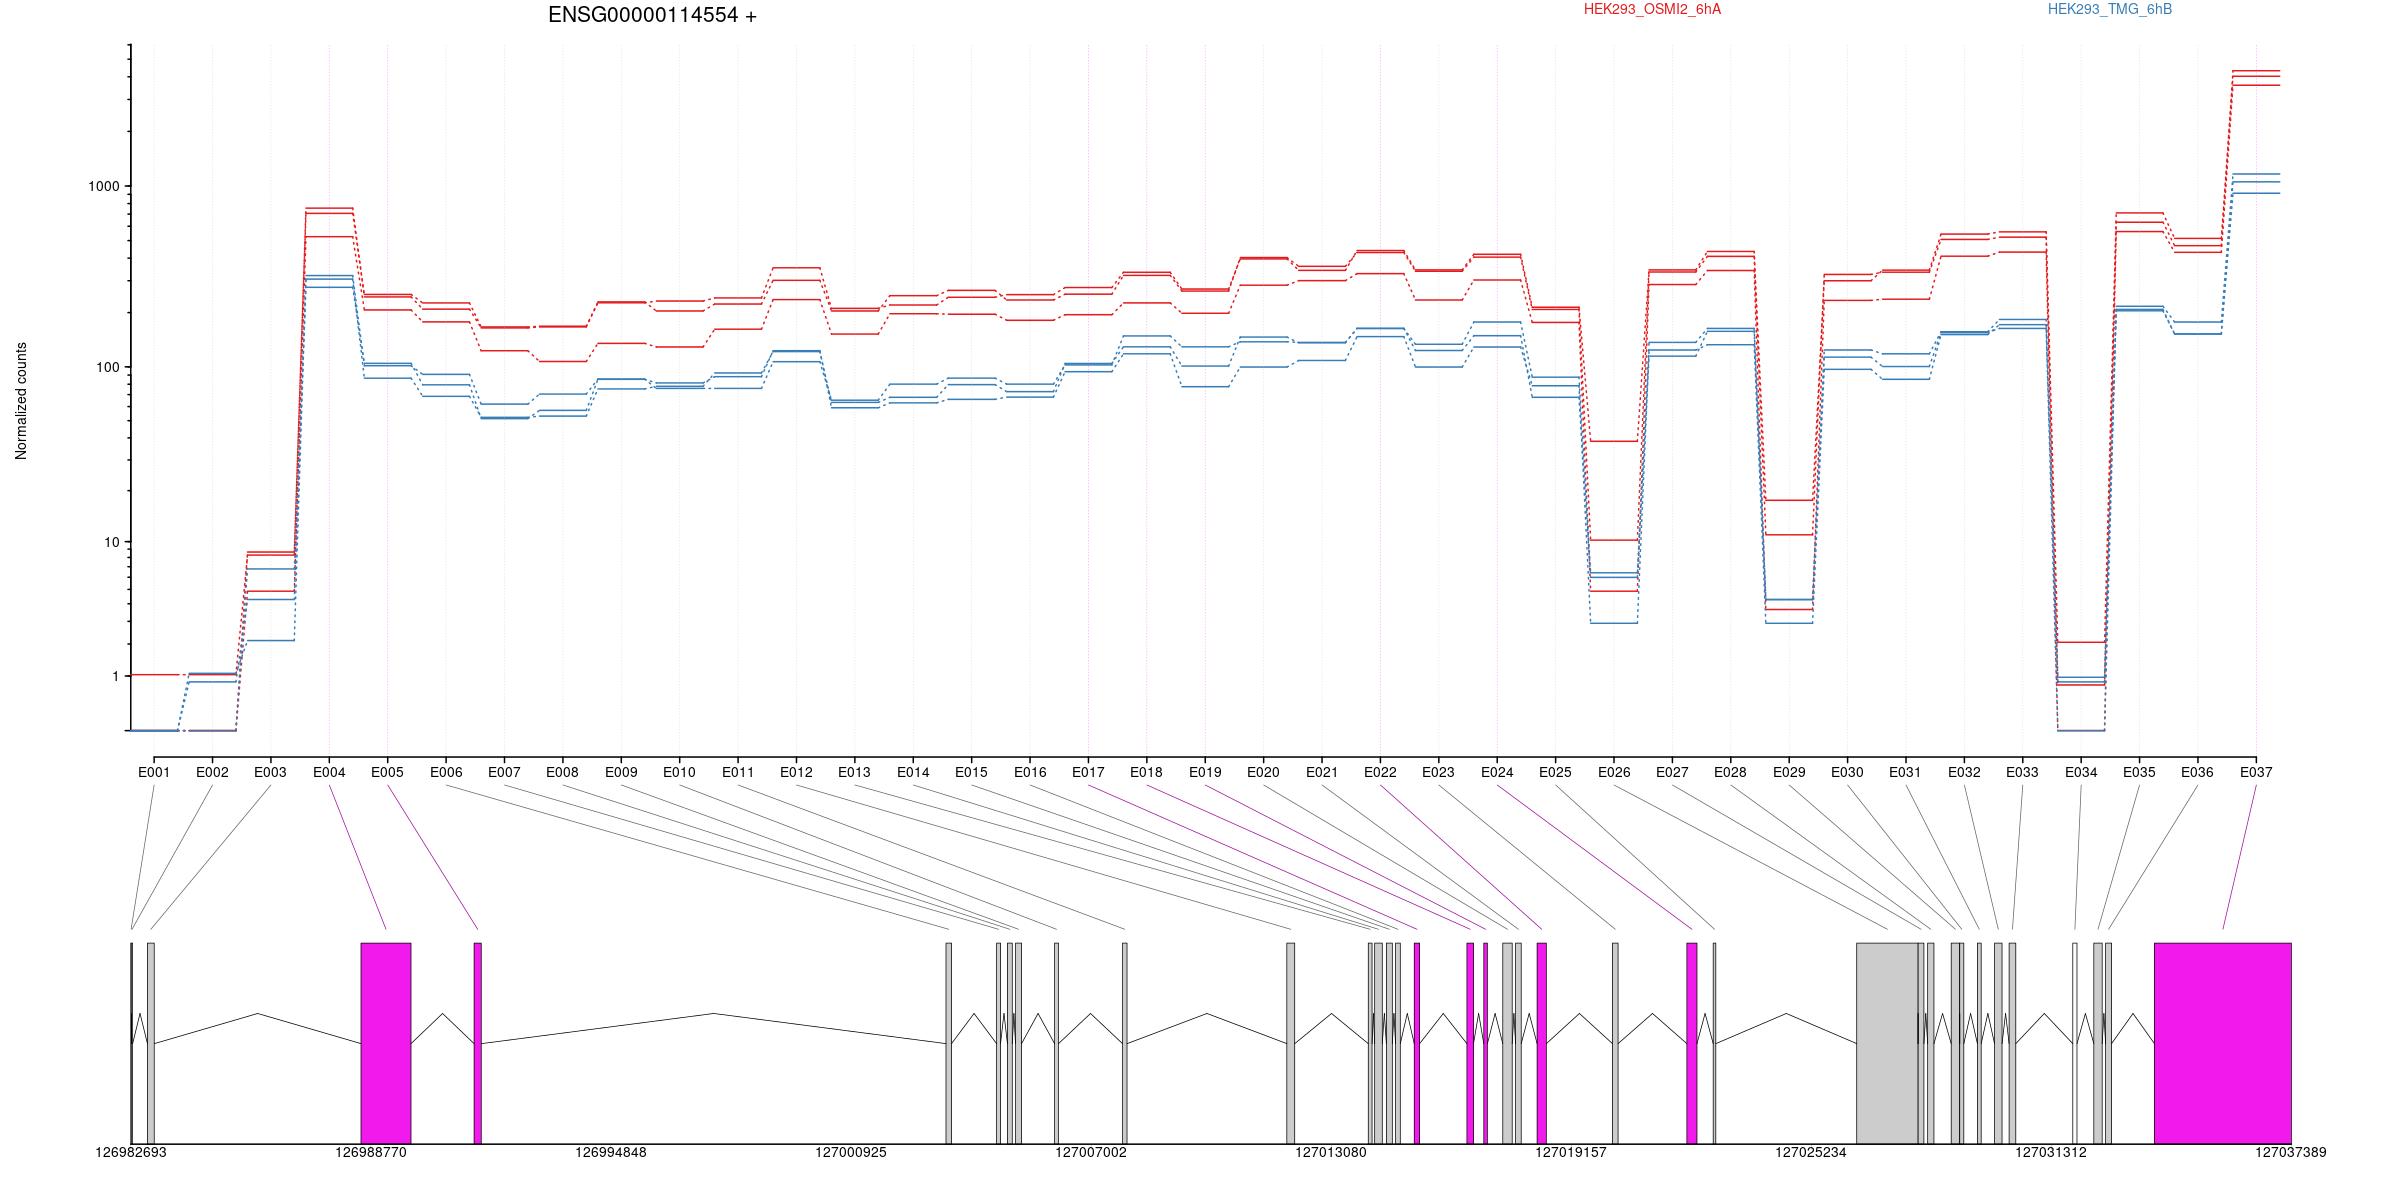This screenshot has width=2400, height=1200.
Task: Click exon label E037
Action: (2256, 772)
